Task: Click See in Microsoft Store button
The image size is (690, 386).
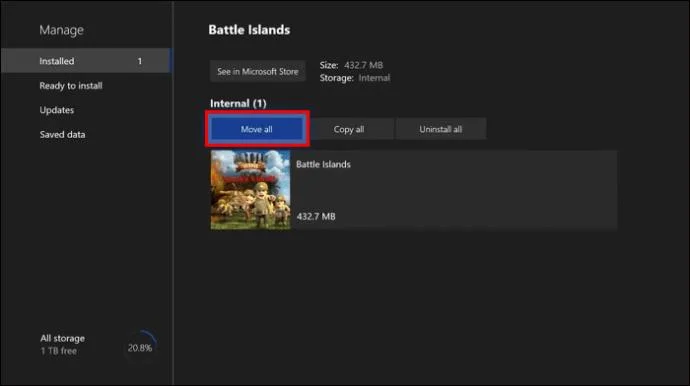Action: pyautogui.click(x=257, y=71)
